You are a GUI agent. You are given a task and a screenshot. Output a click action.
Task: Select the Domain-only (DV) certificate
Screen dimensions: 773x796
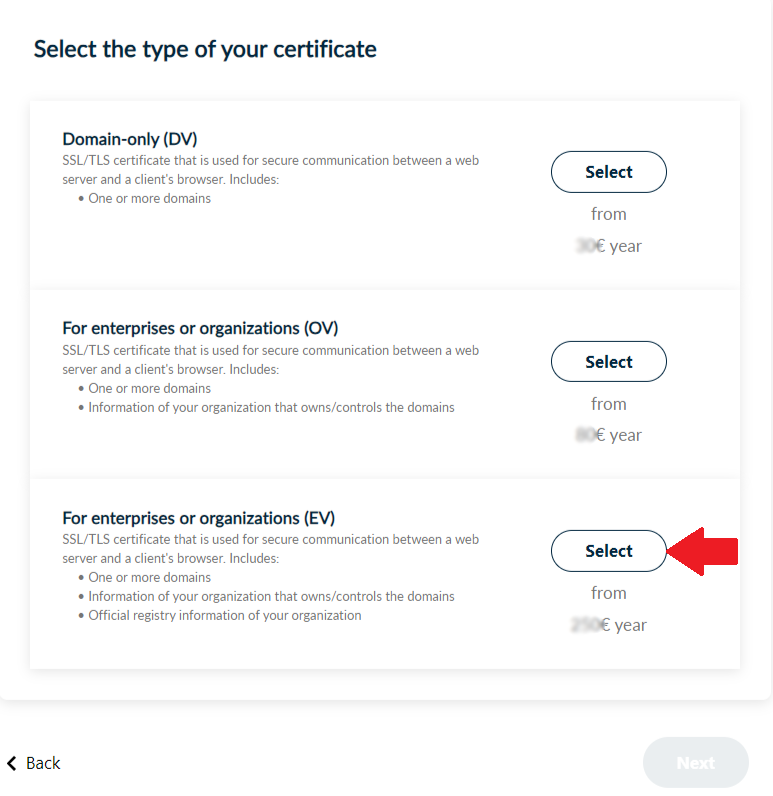tap(608, 172)
